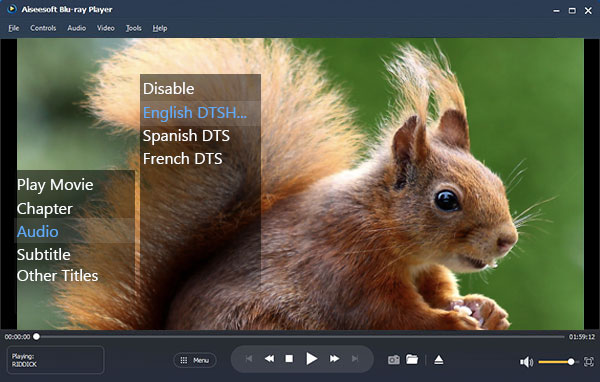This screenshot has width=600, height=382.
Task: Open the disc Menu button
Action: pos(195,360)
